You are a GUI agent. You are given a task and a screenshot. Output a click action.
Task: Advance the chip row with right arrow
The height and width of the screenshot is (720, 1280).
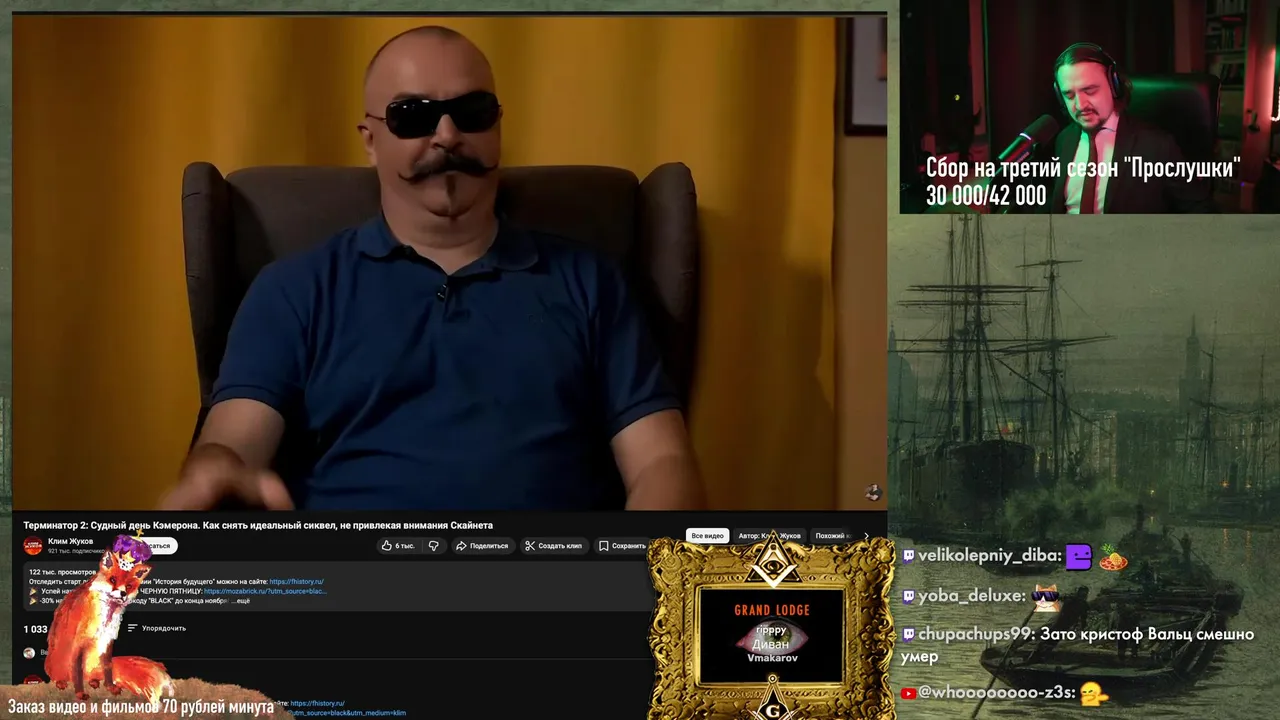pyautogui.click(x=866, y=536)
